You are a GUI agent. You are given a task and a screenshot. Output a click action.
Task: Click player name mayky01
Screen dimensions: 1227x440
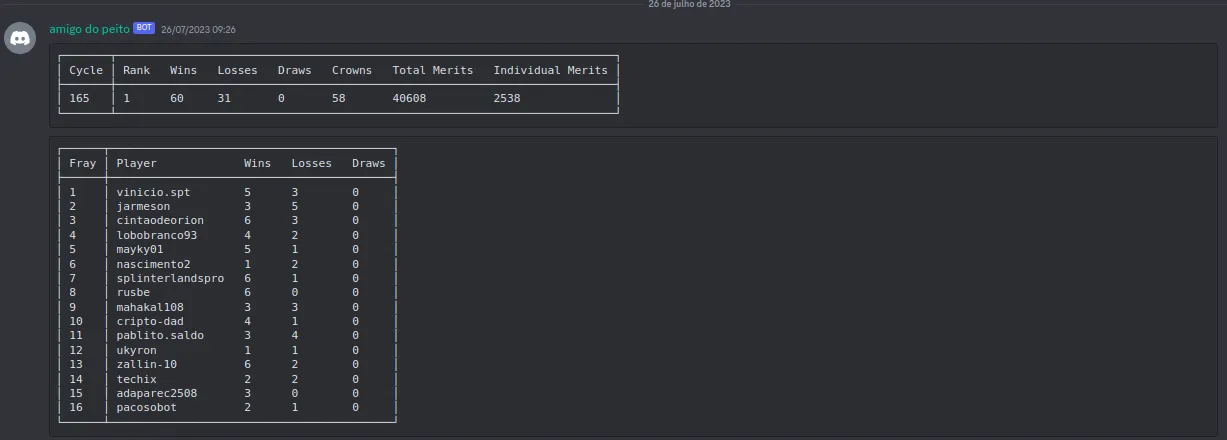(140, 249)
